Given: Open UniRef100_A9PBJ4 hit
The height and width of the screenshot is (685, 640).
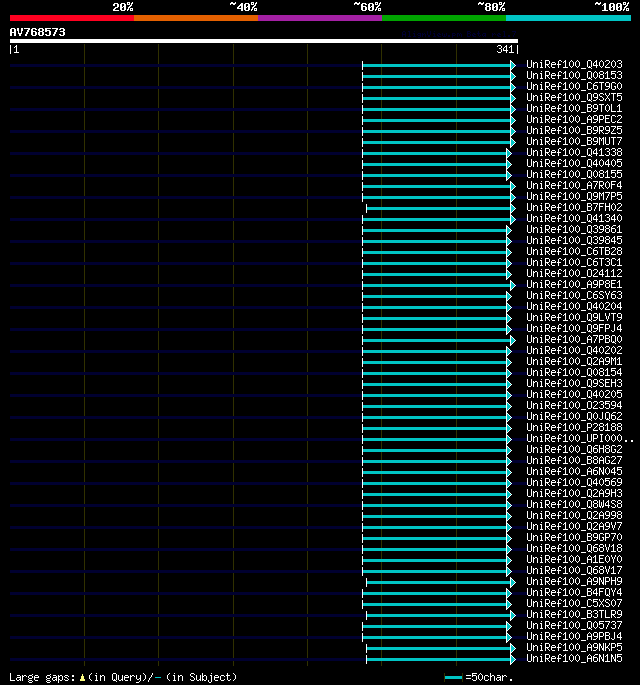Looking at the screenshot, I should click(574, 637).
